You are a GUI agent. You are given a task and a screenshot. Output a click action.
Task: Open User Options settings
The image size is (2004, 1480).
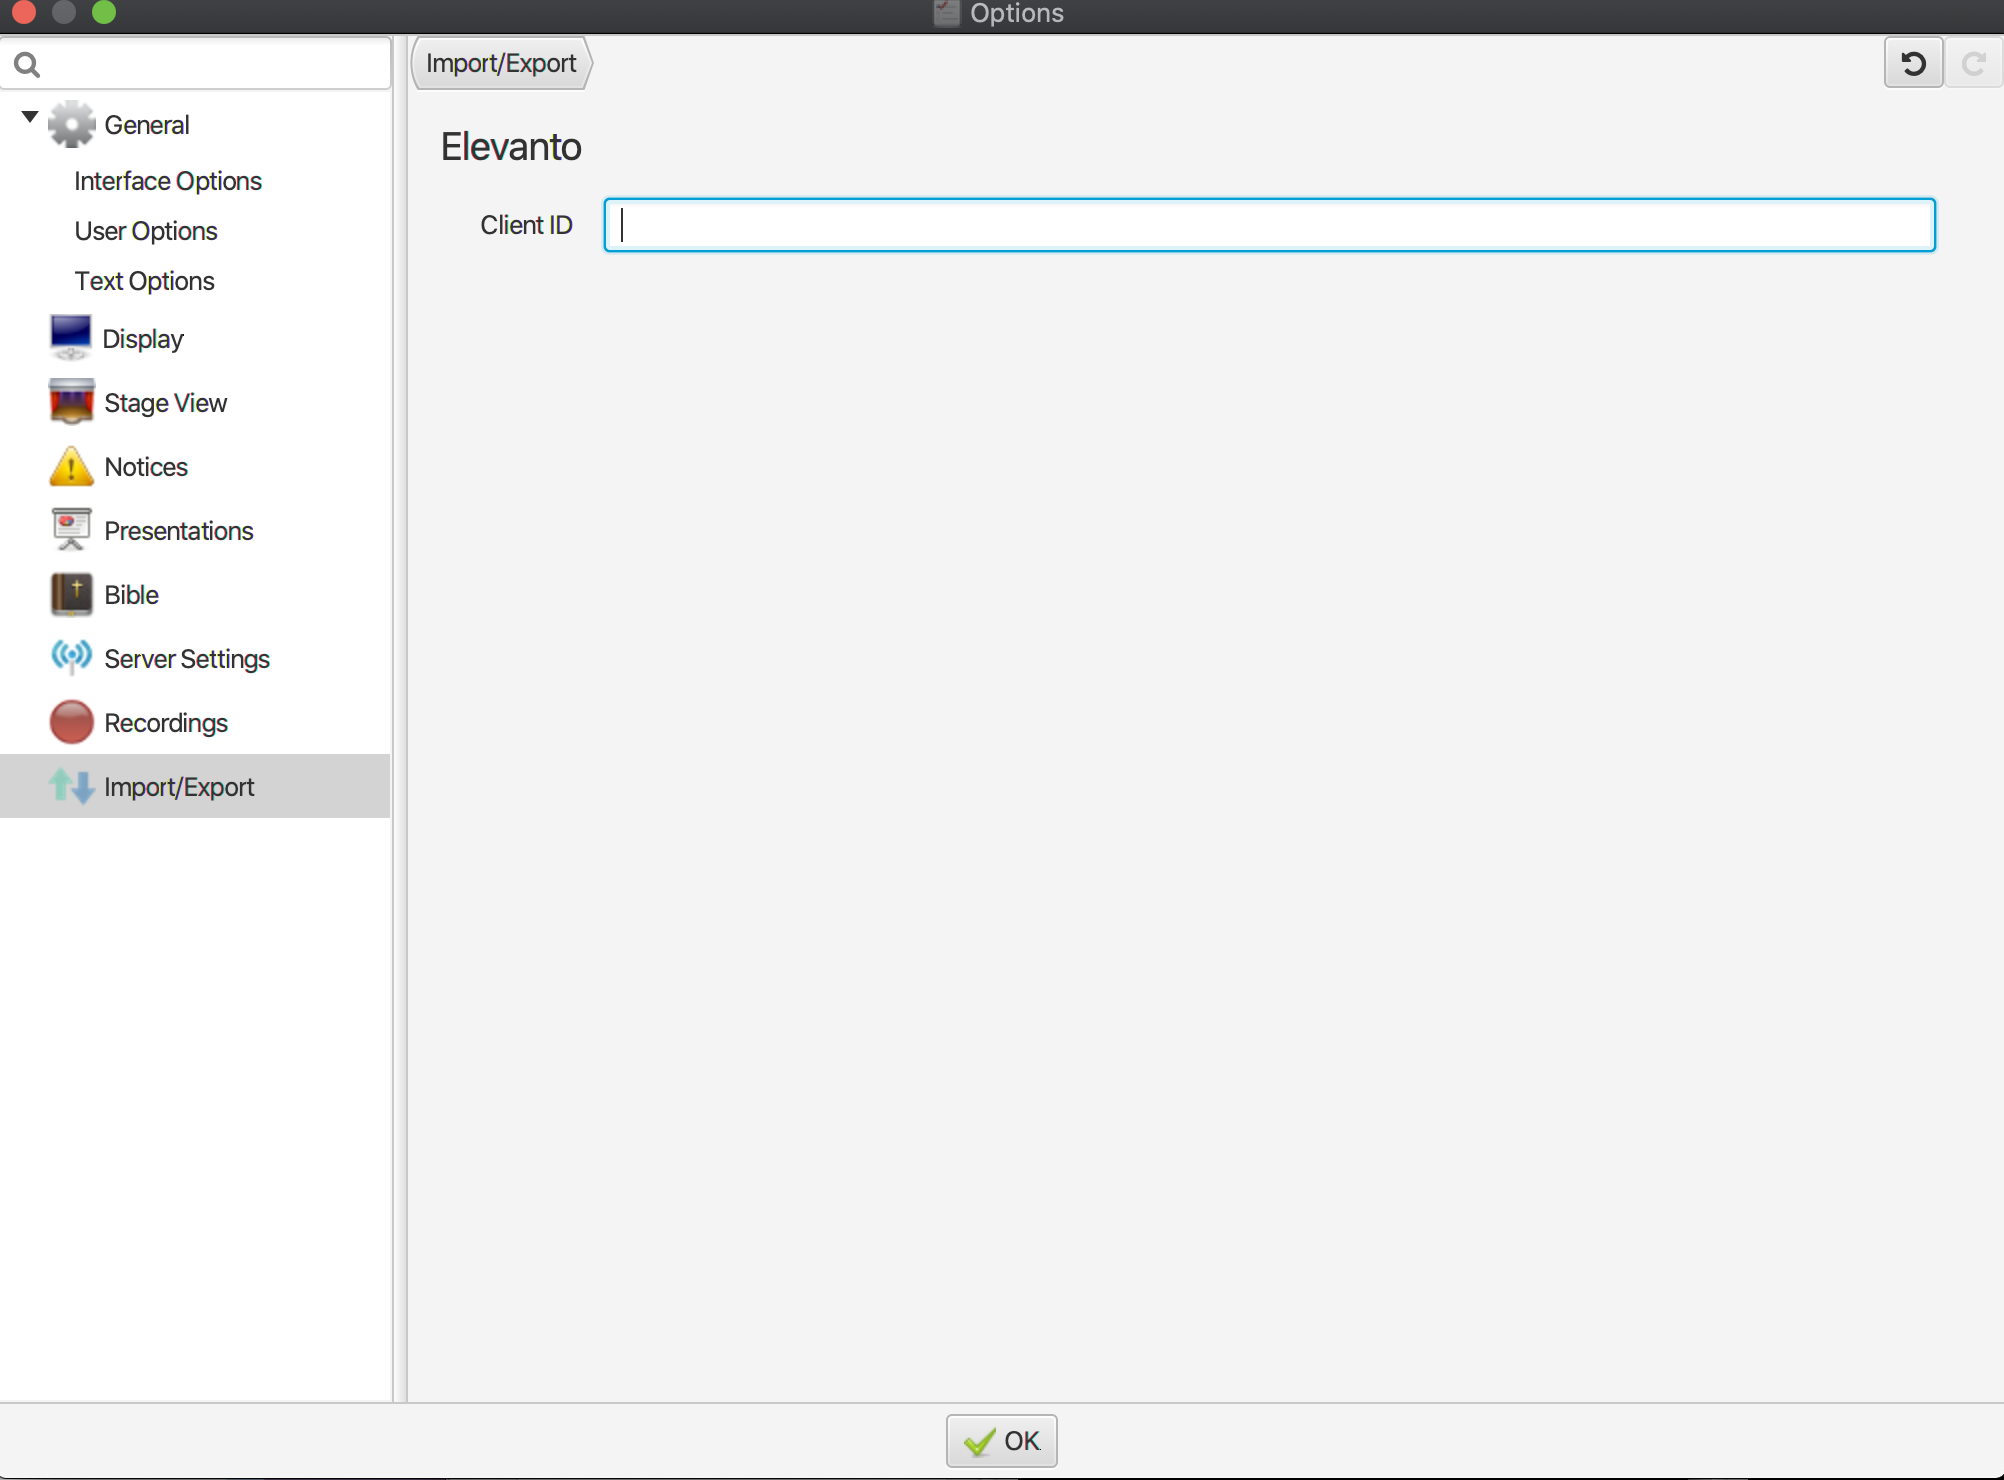[146, 231]
